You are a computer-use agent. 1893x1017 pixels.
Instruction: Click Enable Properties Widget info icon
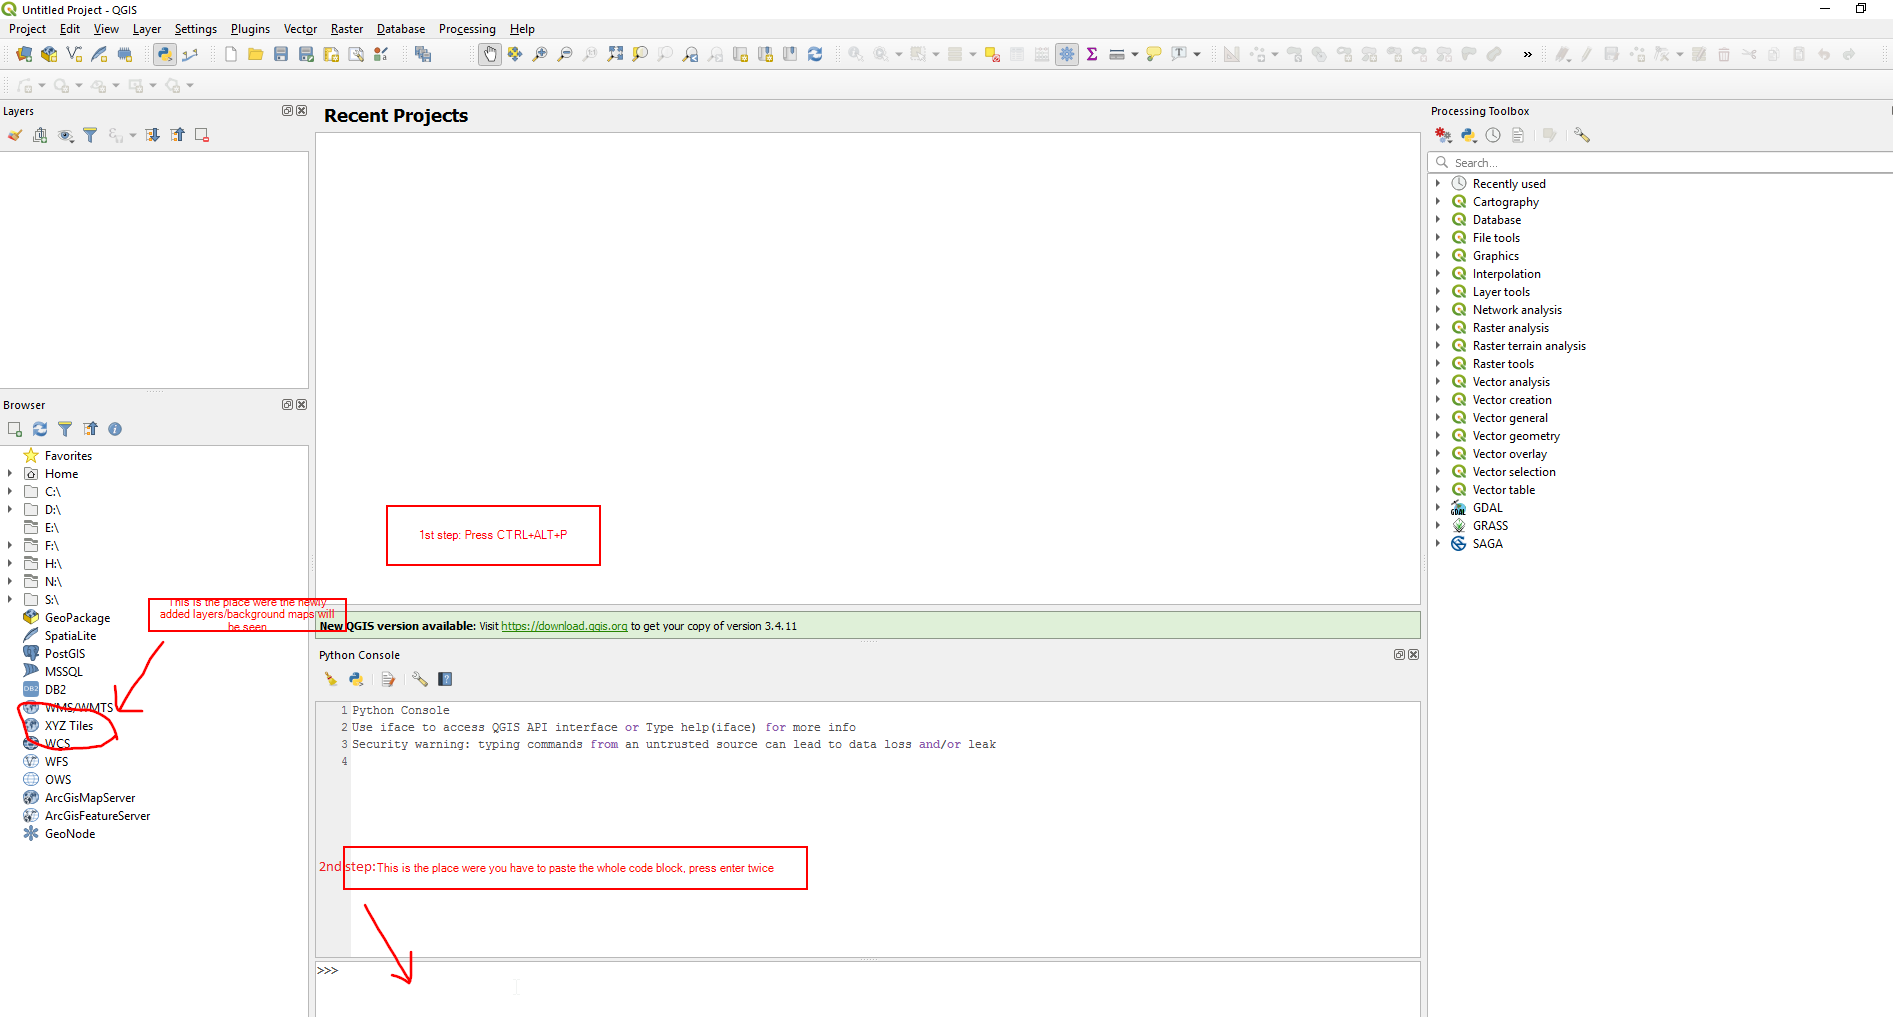coord(115,429)
